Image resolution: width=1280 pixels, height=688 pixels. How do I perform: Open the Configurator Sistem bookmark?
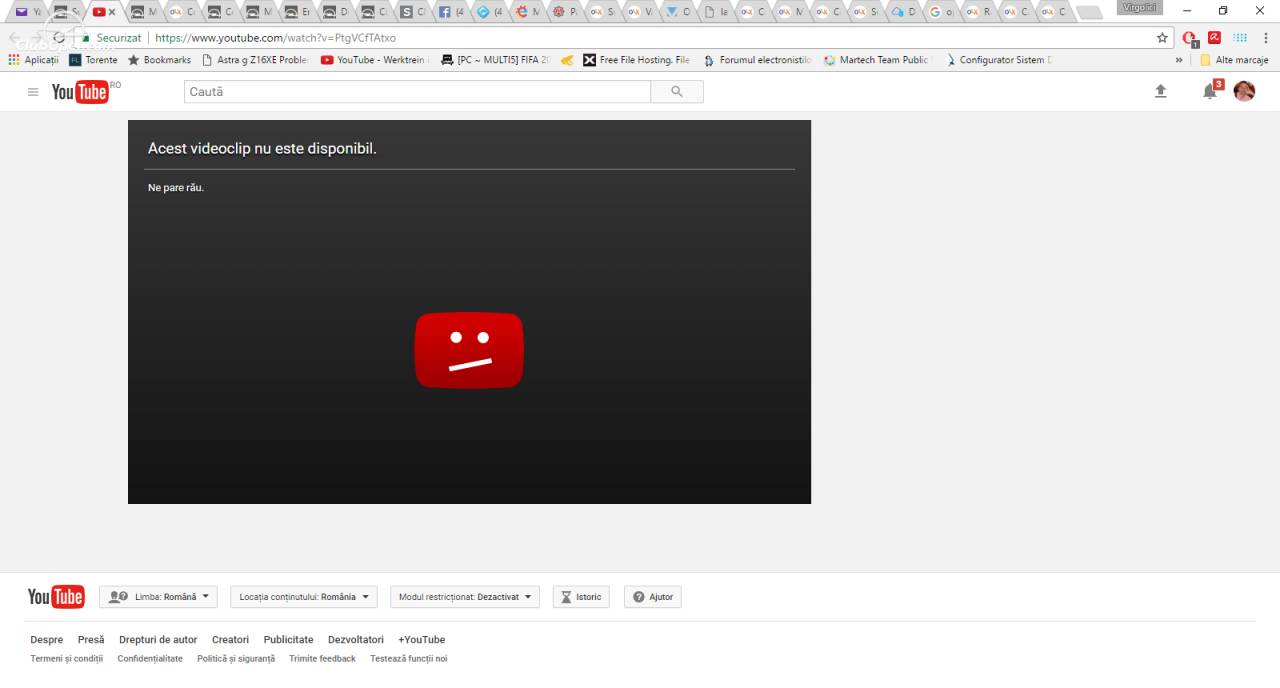point(998,60)
